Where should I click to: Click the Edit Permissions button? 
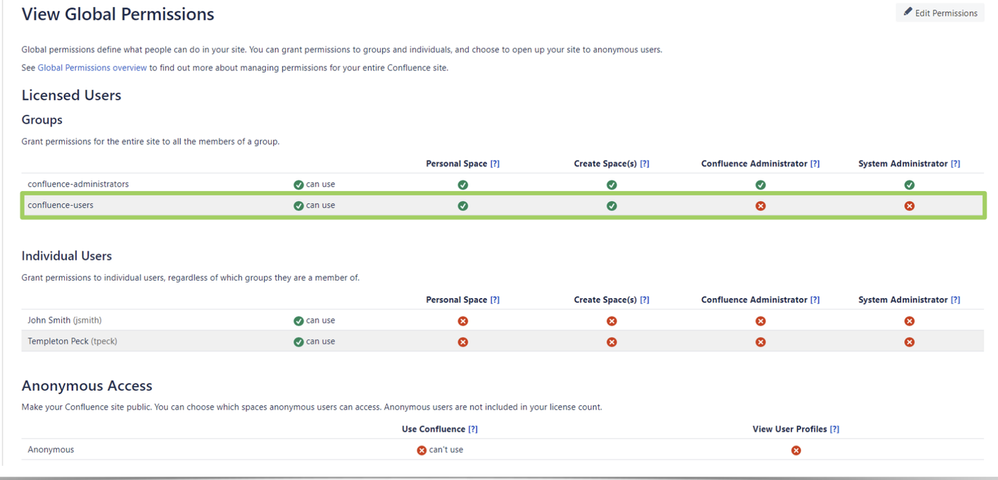(x=939, y=13)
